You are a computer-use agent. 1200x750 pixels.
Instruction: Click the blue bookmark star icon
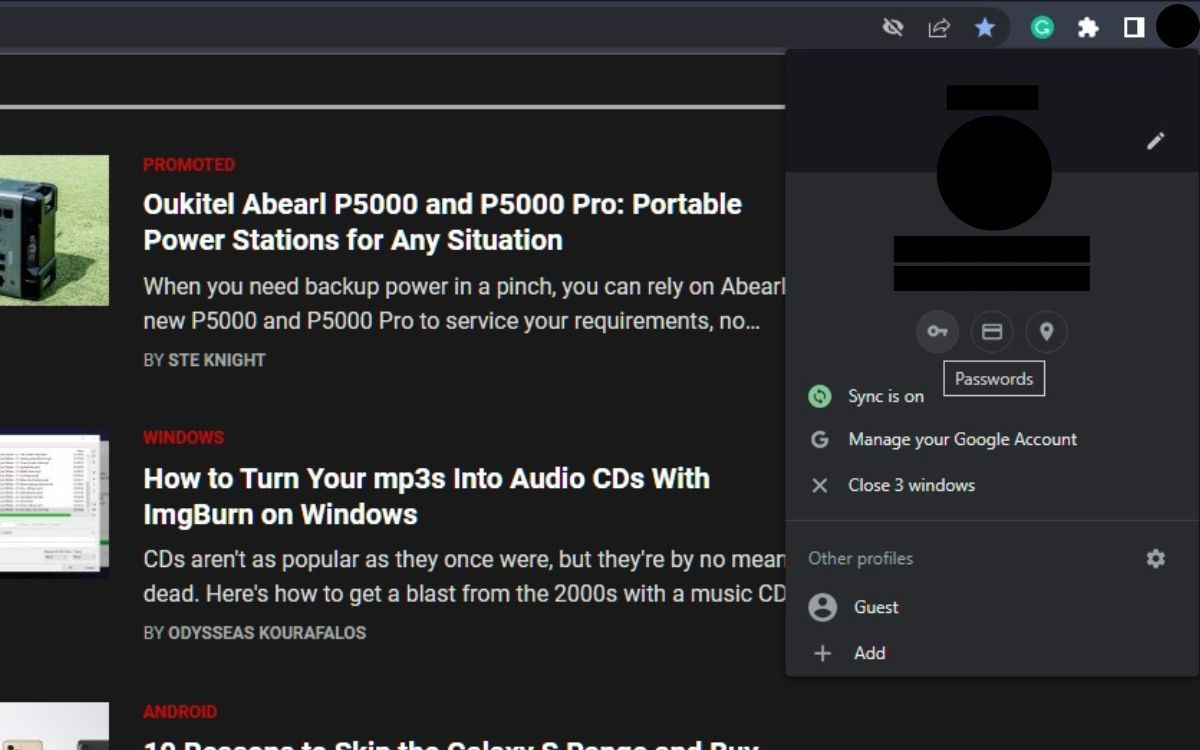(985, 28)
